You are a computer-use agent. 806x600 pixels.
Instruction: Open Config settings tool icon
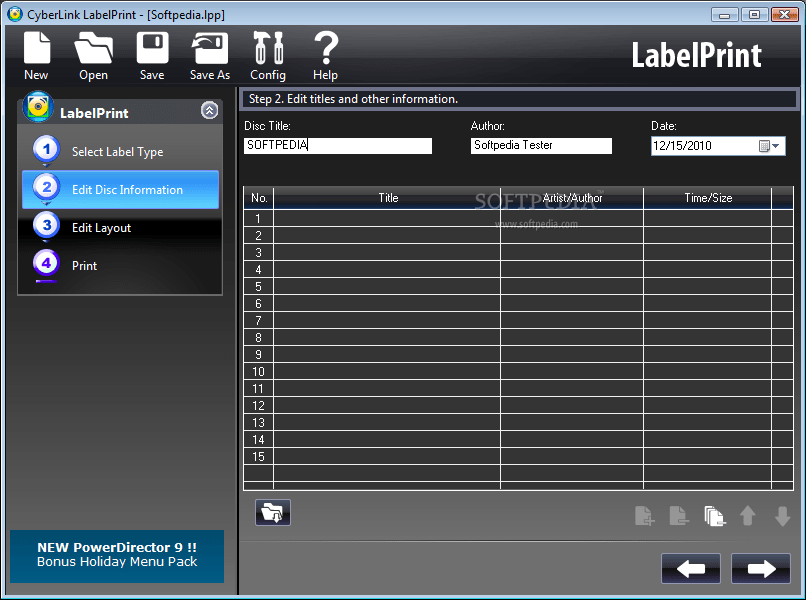click(268, 48)
